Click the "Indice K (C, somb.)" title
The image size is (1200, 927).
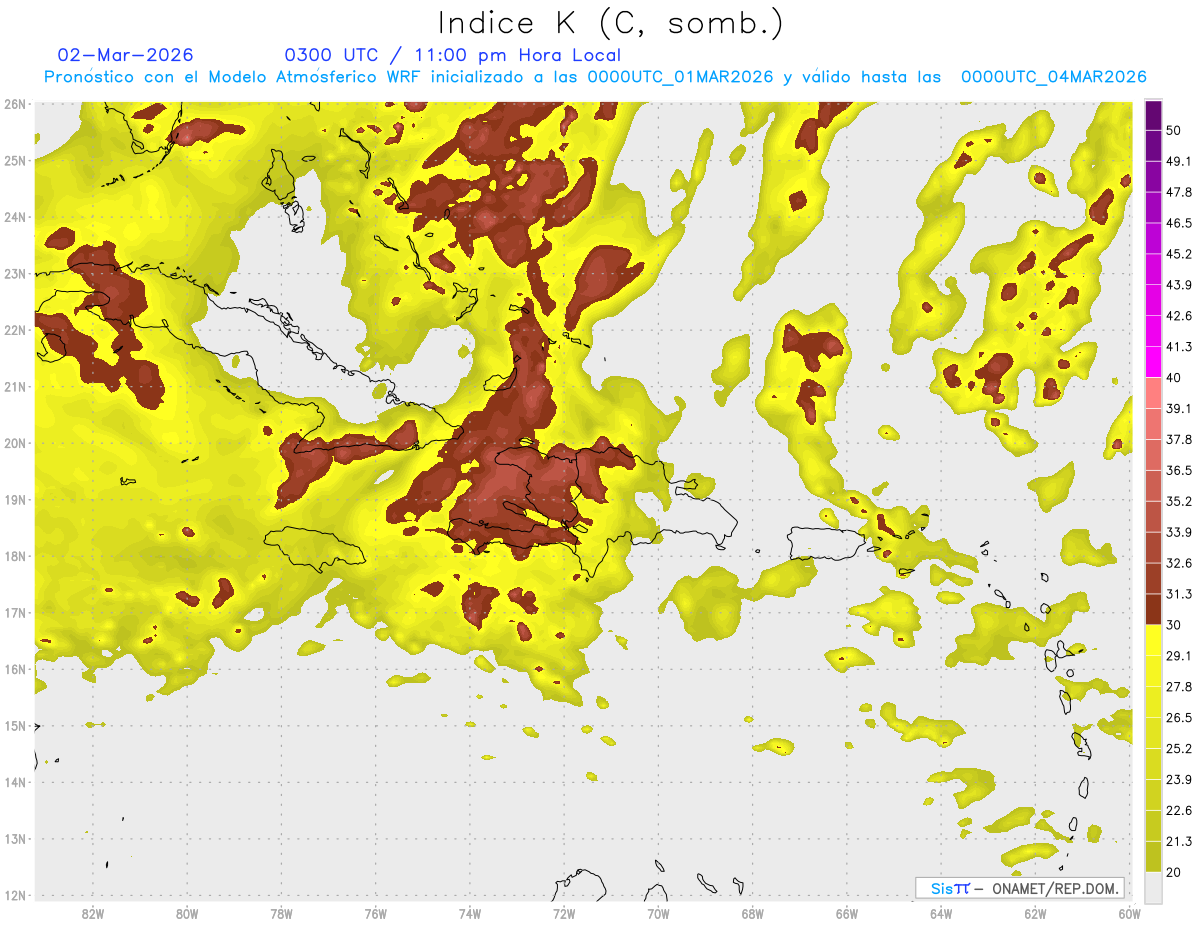click(611, 22)
